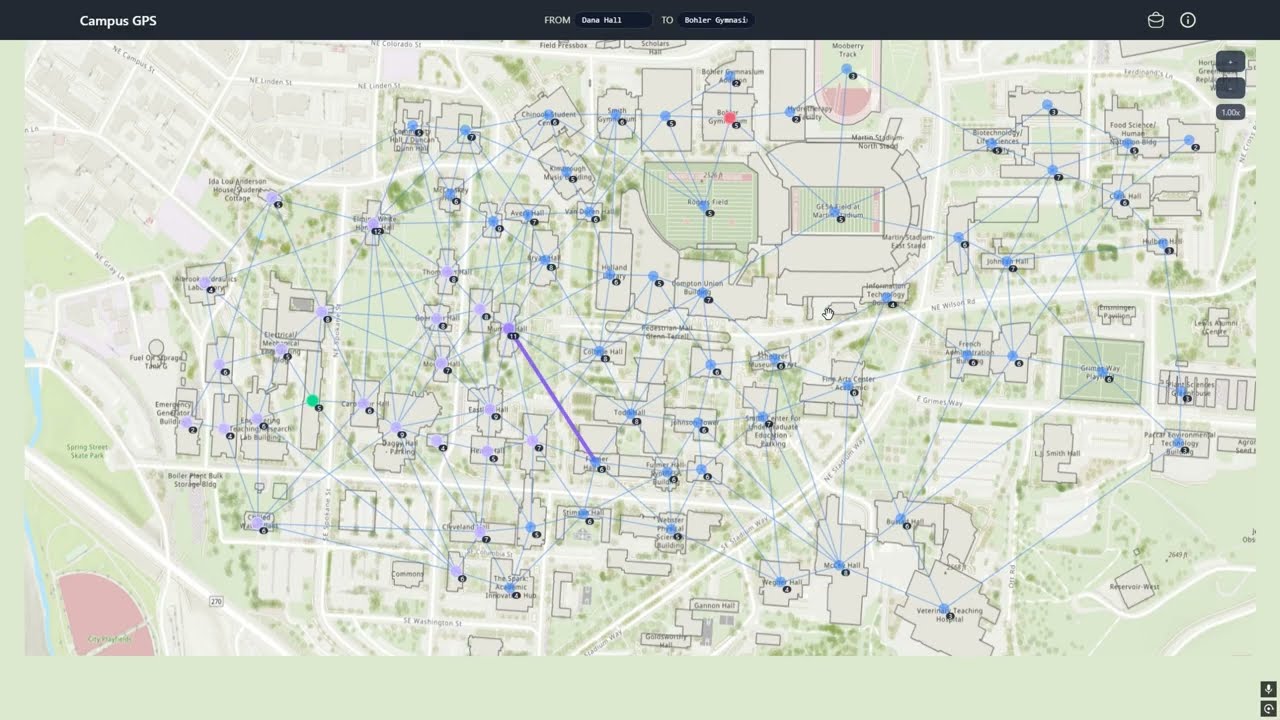
Task: Select the Bryan Hall node
Action: 546,260
